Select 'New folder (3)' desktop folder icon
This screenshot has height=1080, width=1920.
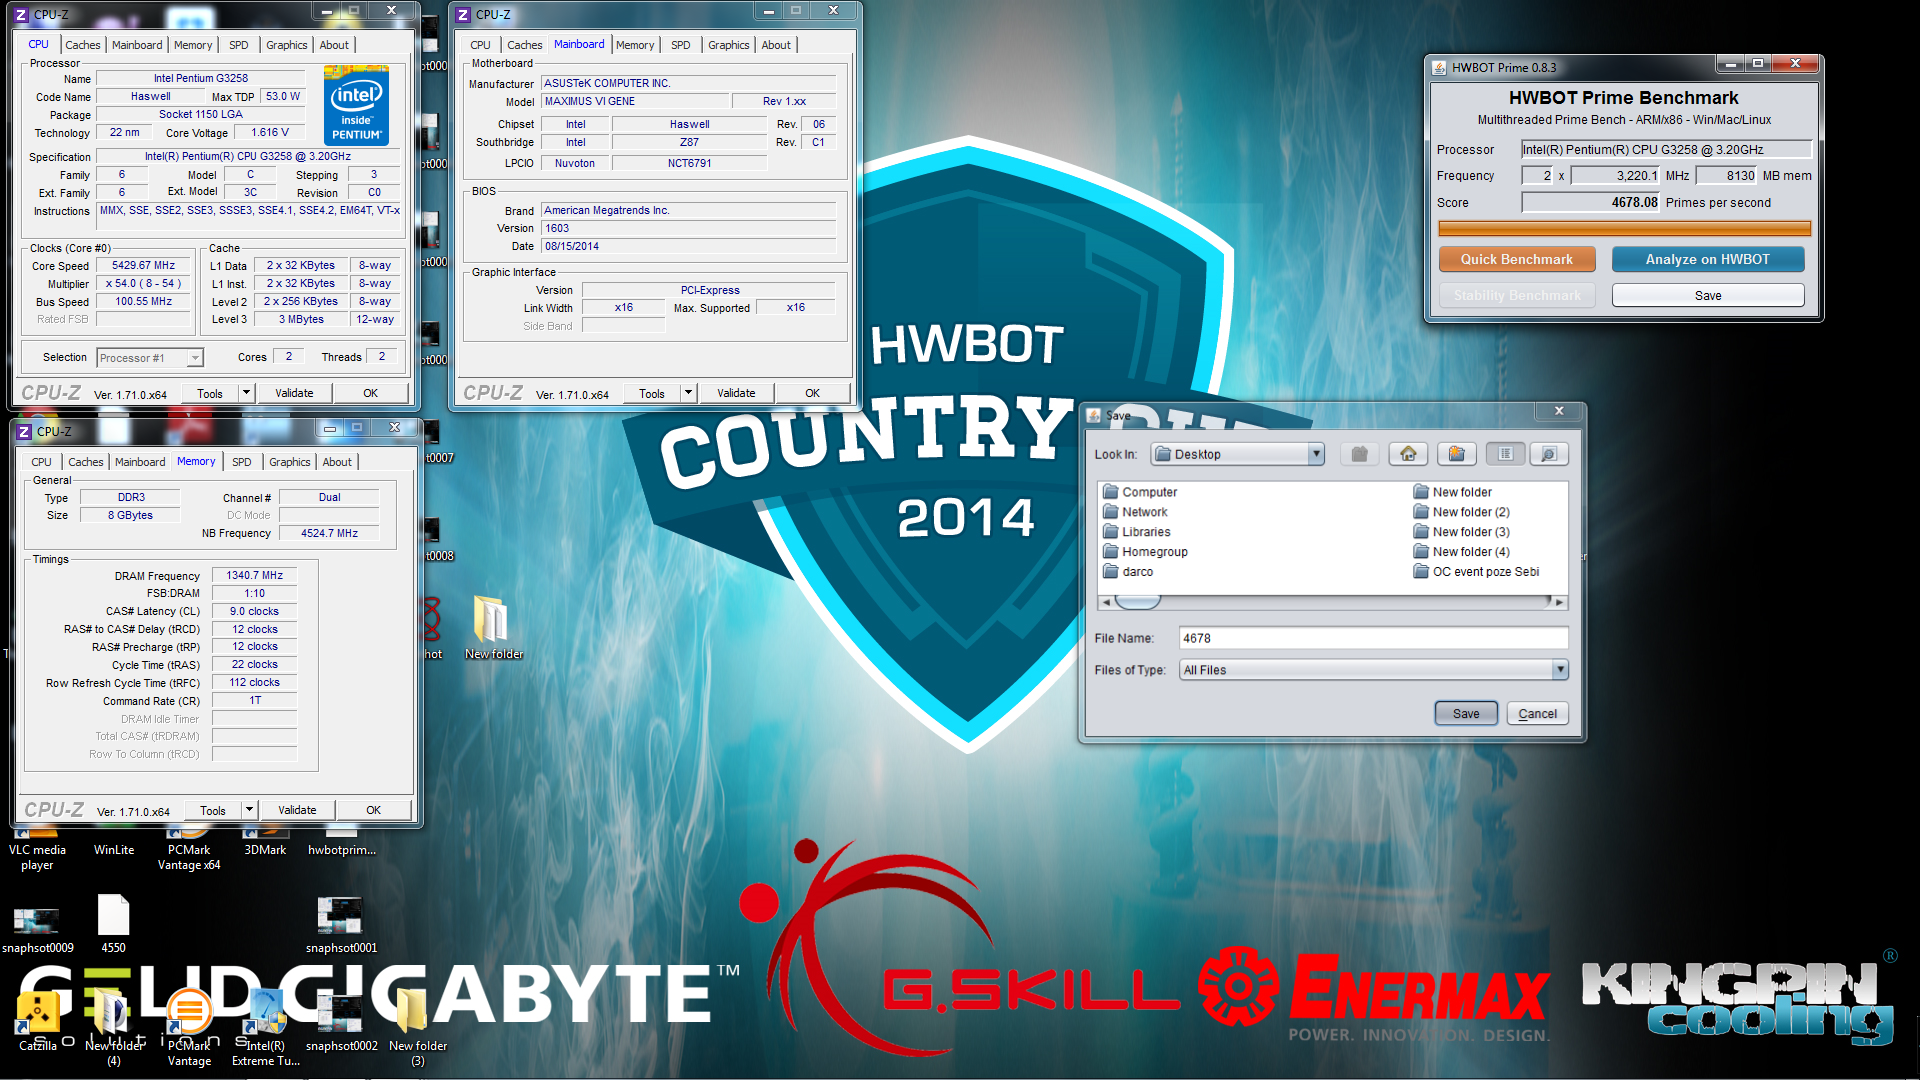pyautogui.click(x=418, y=1028)
